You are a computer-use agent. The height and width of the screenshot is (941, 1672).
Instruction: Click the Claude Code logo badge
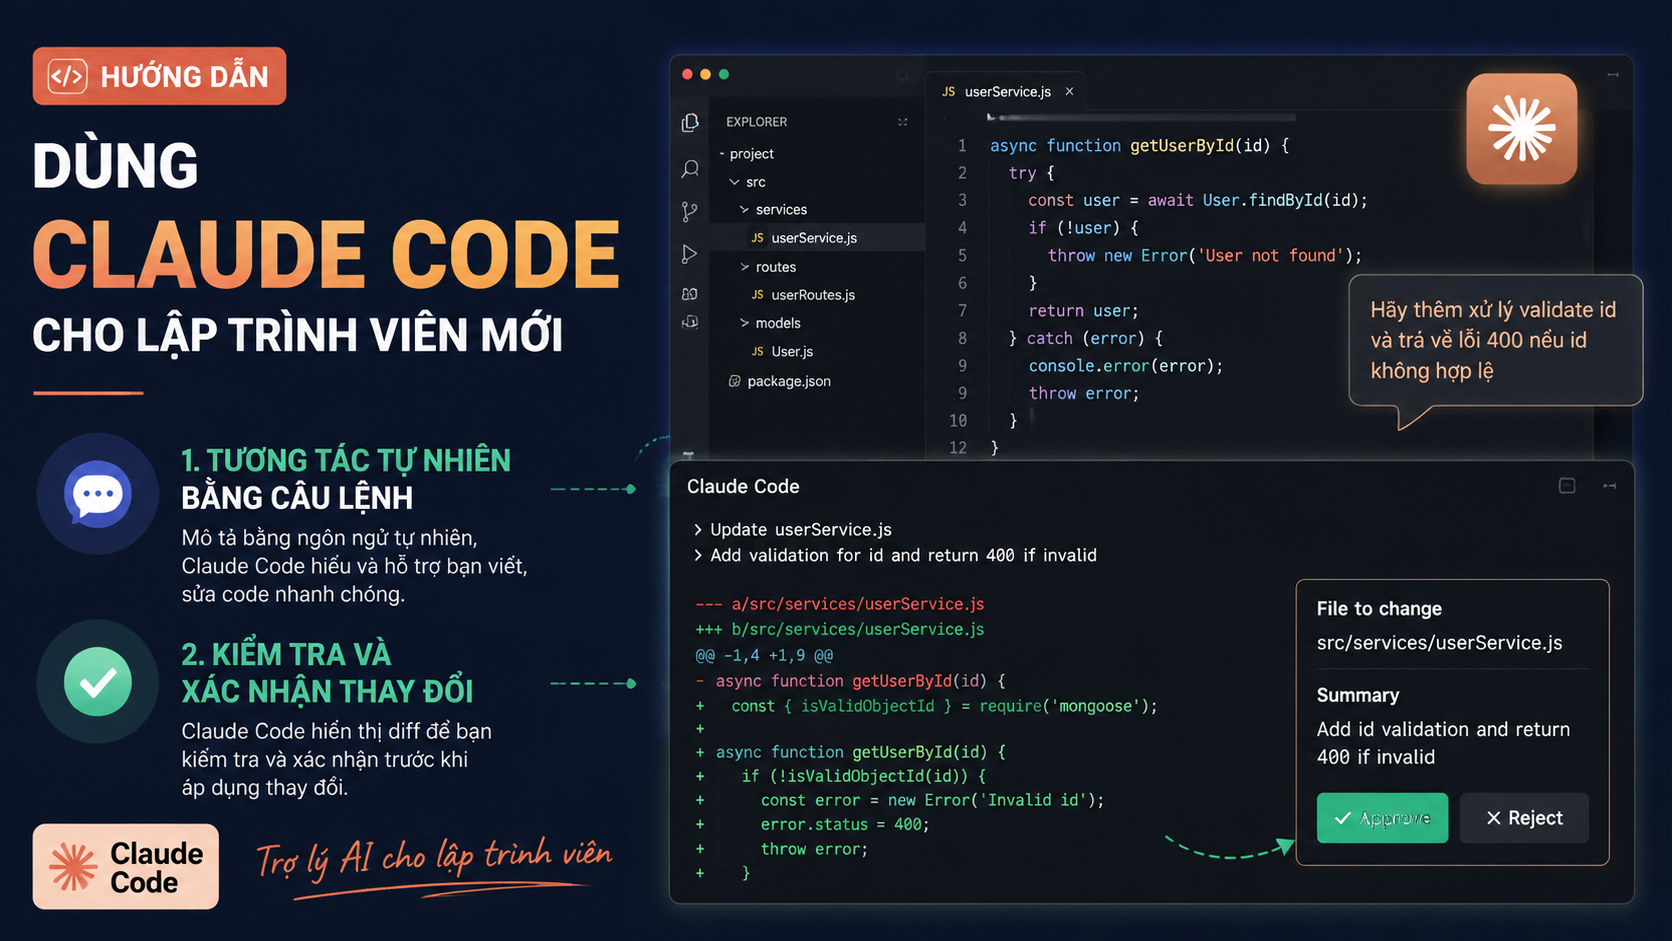coord(126,867)
